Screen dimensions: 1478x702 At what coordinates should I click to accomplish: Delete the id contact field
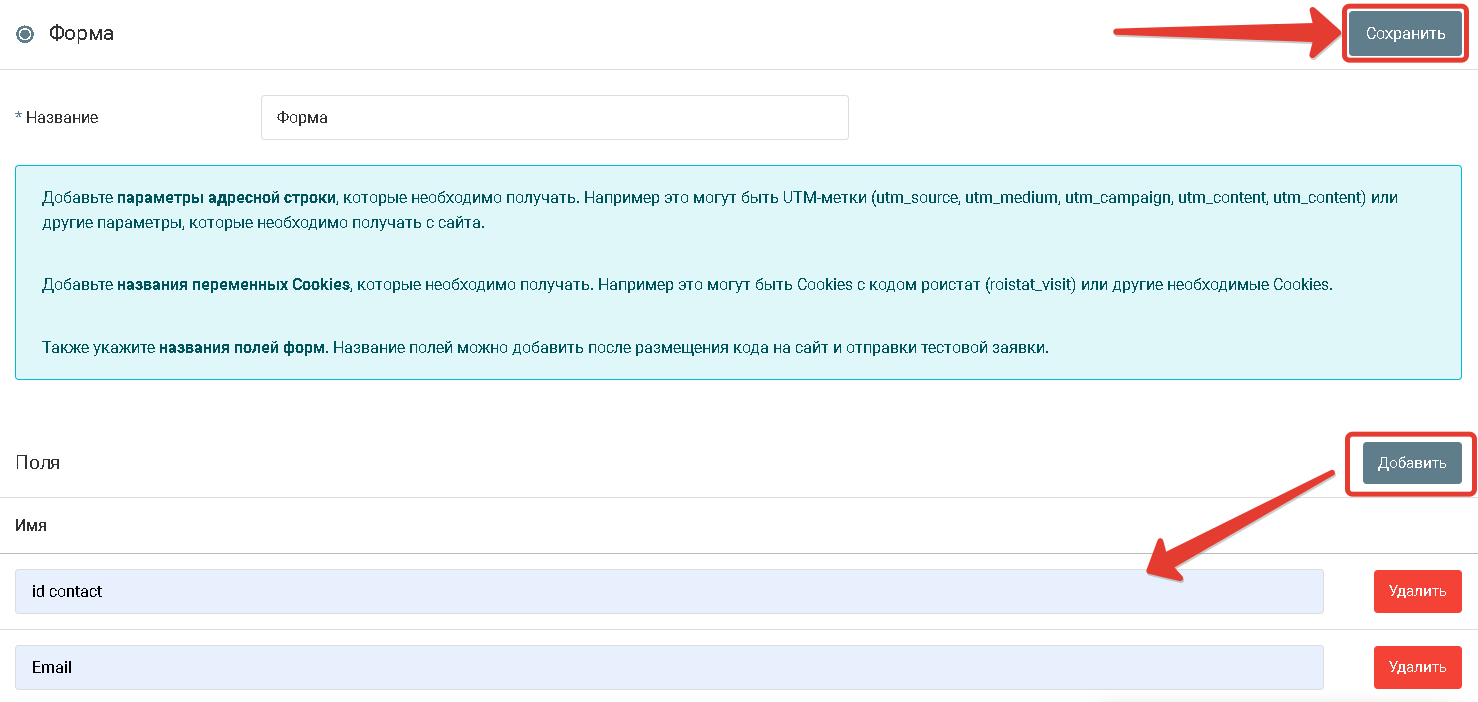click(x=1417, y=591)
